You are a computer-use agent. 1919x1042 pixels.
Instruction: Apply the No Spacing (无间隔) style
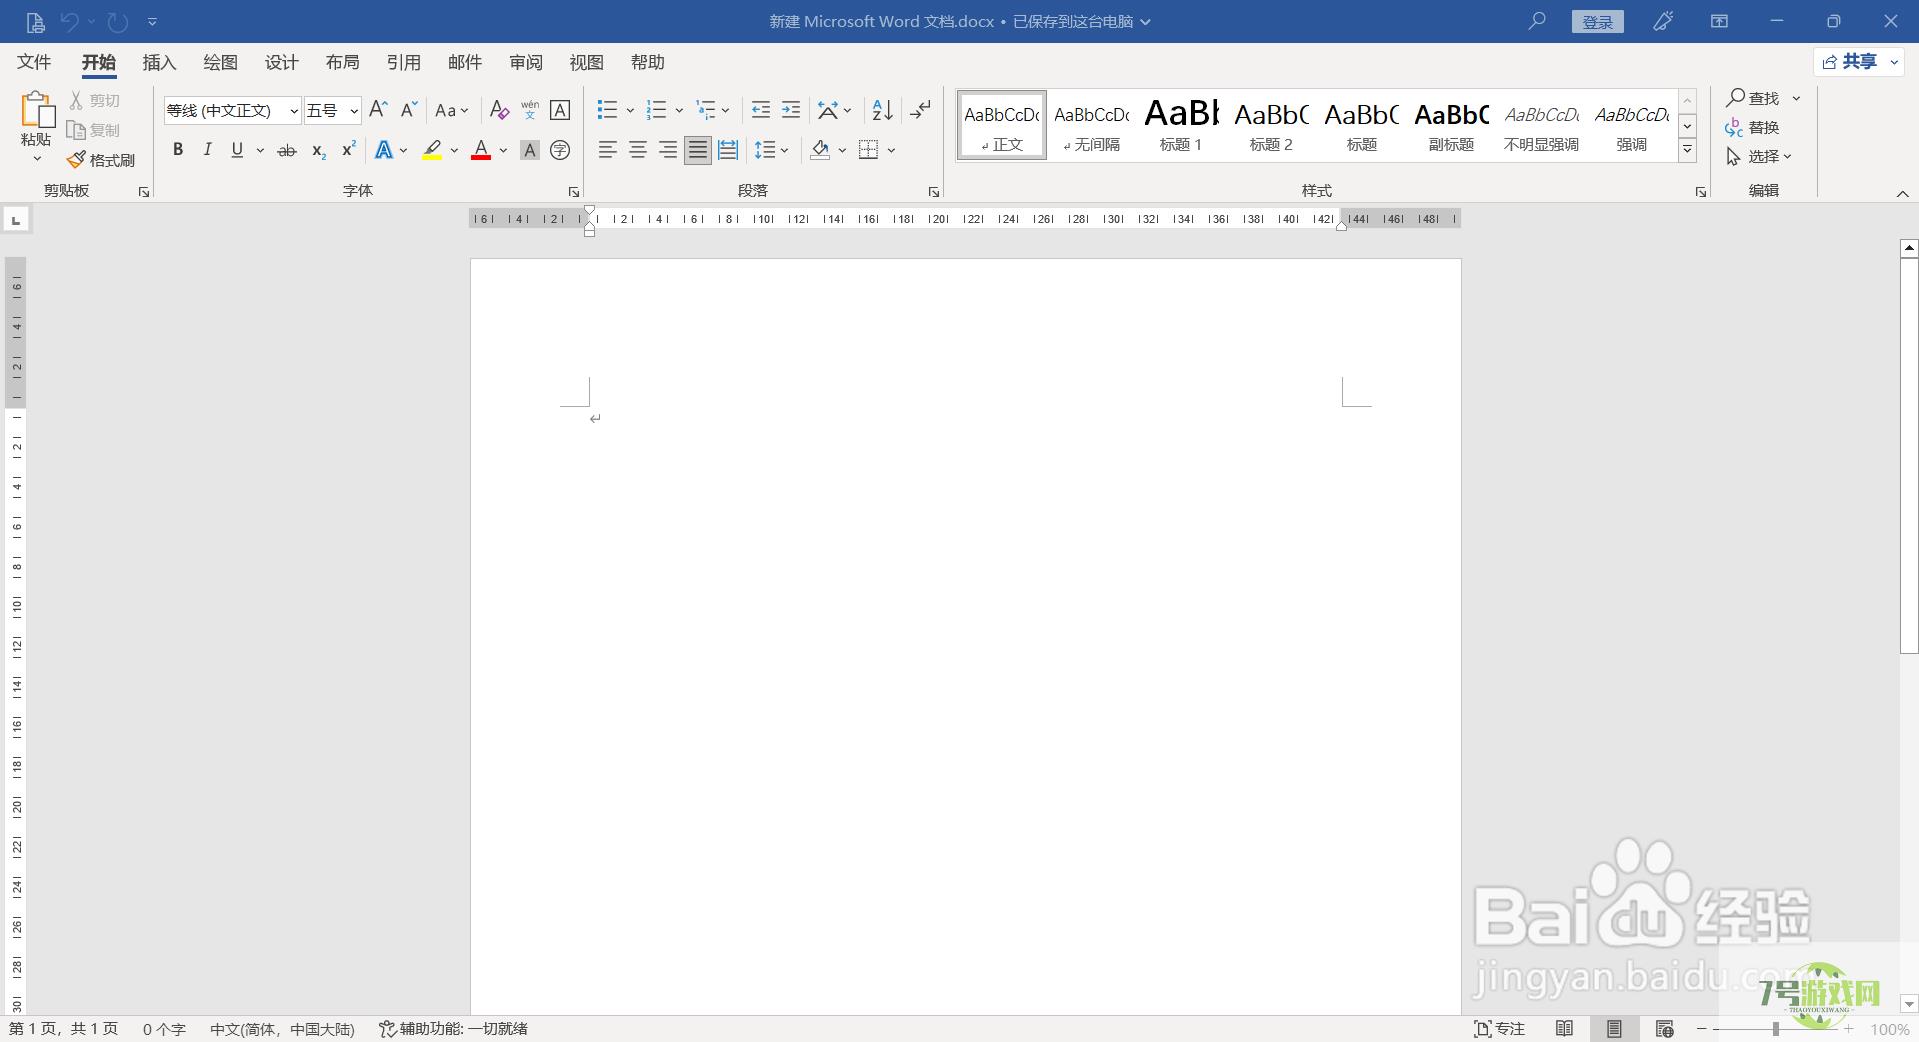click(1091, 126)
